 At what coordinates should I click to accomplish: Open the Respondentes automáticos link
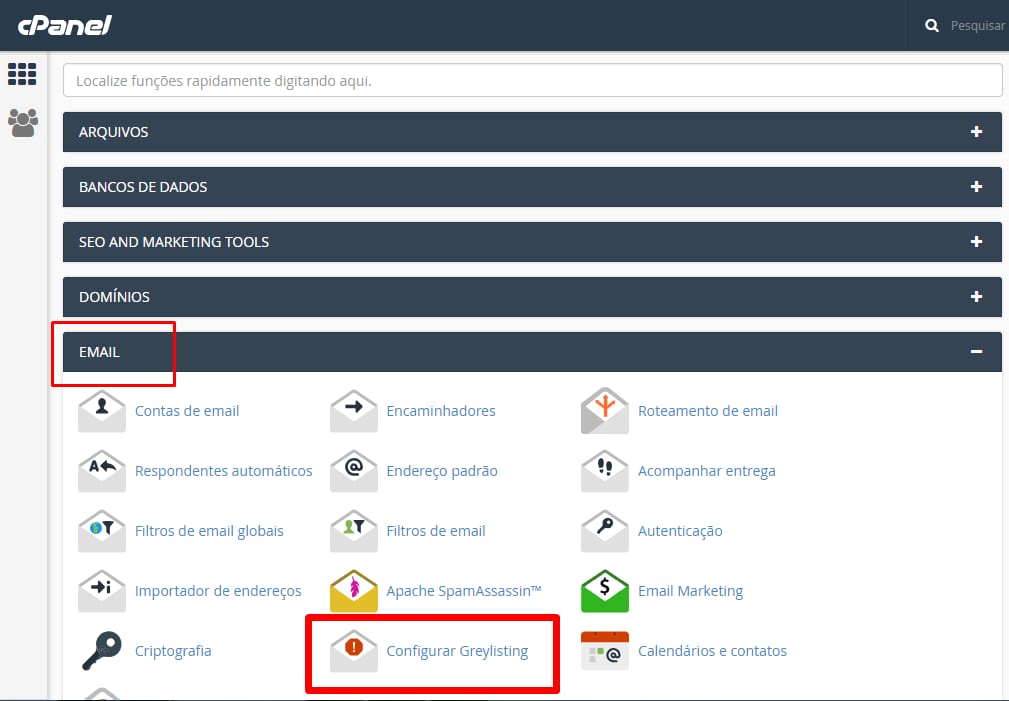tap(223, 471)
